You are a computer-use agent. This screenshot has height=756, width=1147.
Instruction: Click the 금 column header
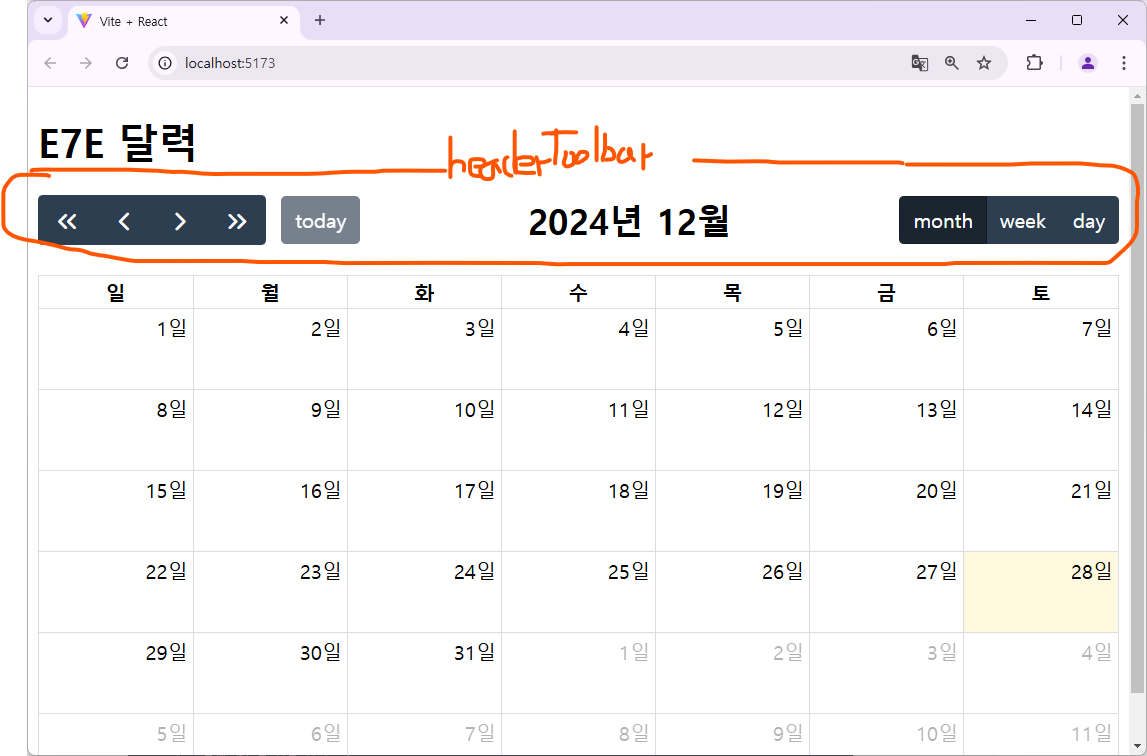tap(887, 293)
